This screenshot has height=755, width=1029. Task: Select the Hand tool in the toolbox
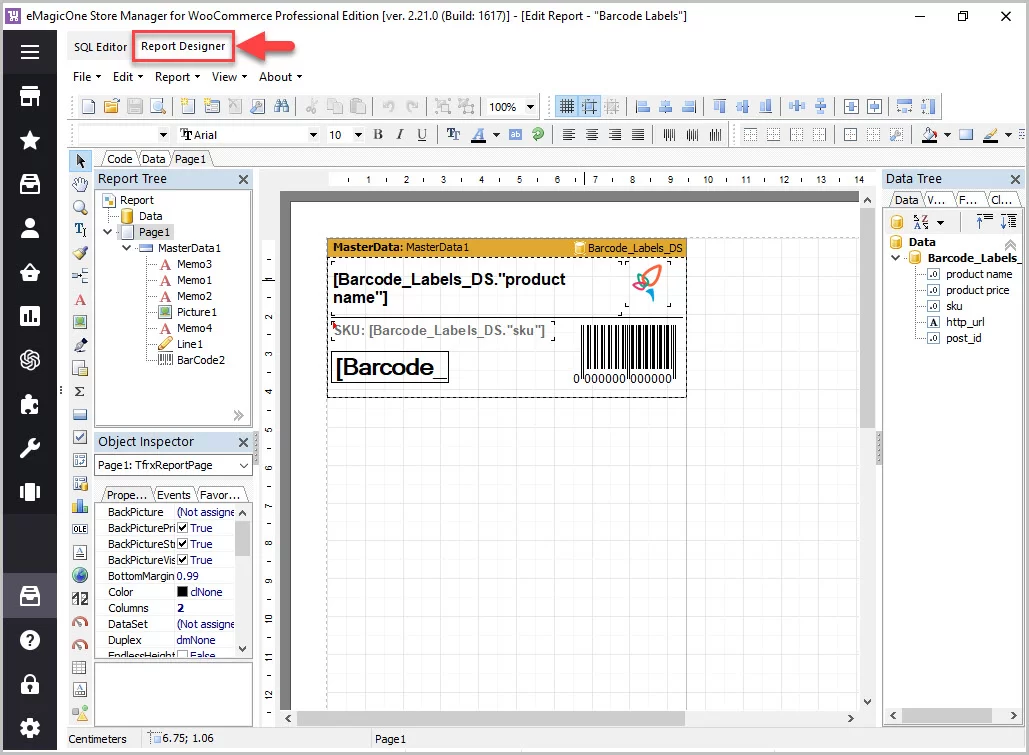[x=80, y=184]
